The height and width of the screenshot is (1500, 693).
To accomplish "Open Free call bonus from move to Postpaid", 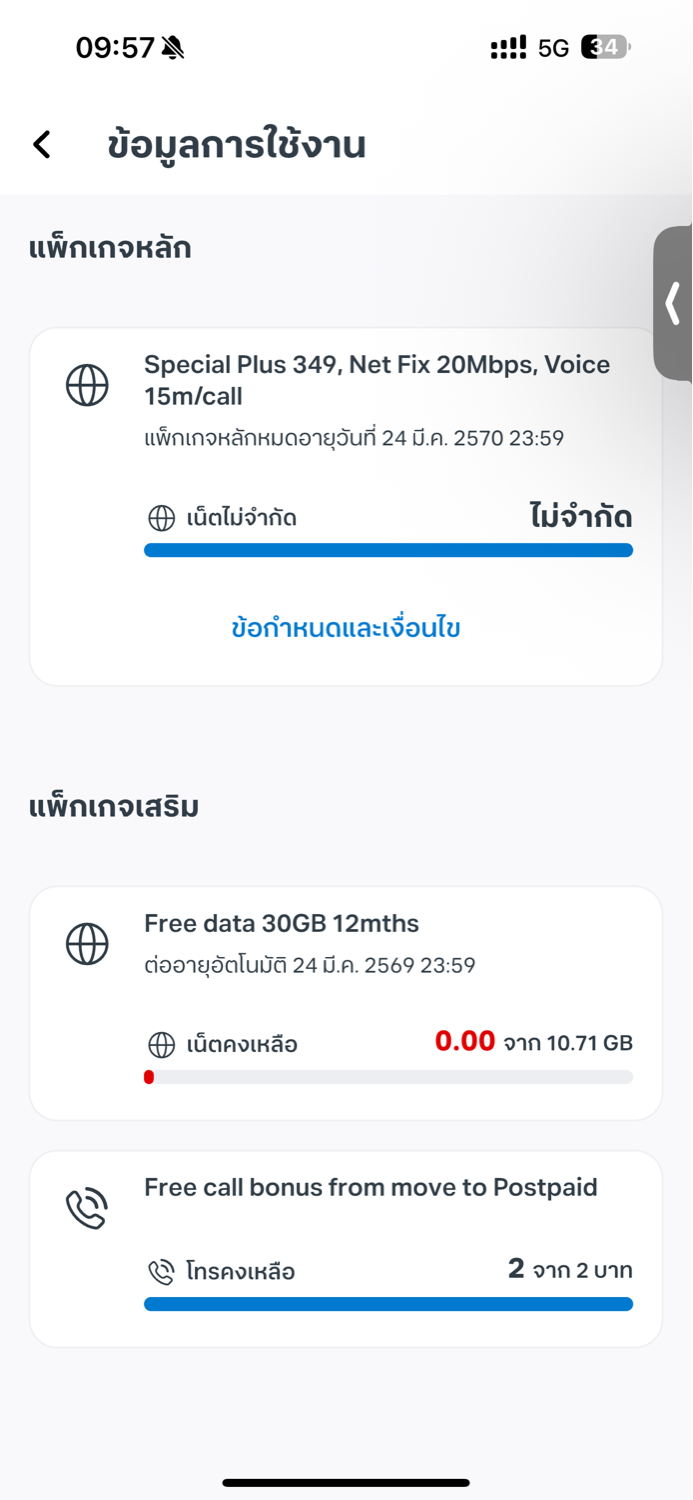I will click(370, 1187).
